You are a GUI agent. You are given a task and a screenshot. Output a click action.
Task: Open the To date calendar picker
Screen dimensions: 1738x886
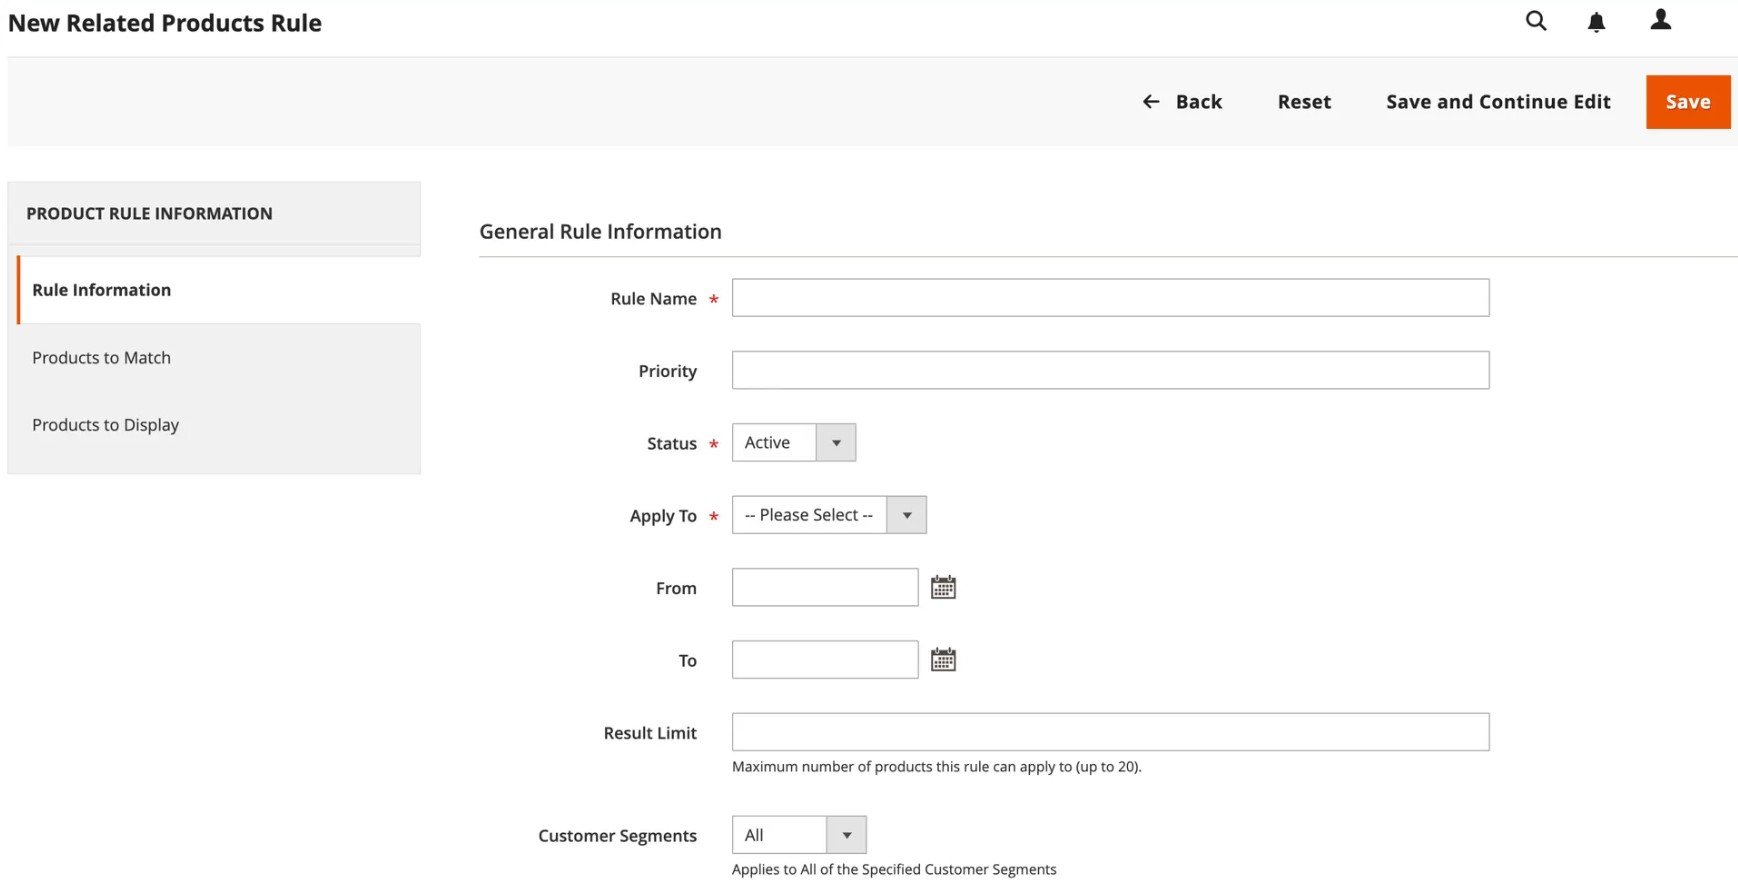(x=943, y=660)
